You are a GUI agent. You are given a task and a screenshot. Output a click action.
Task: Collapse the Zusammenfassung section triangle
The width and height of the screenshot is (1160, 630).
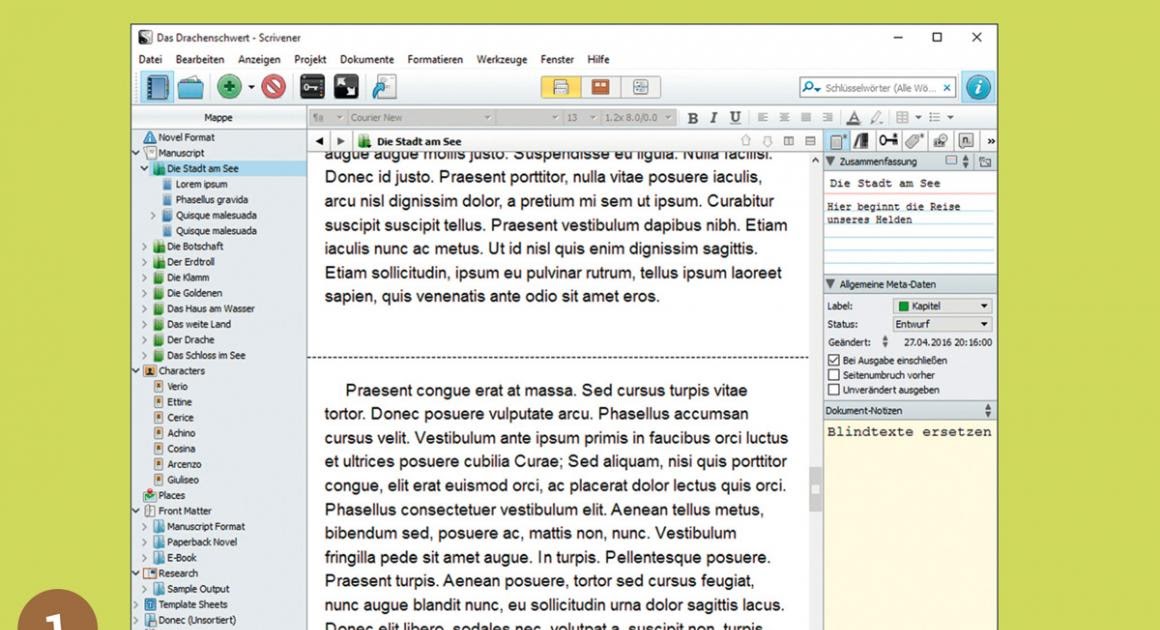point(831,161)
